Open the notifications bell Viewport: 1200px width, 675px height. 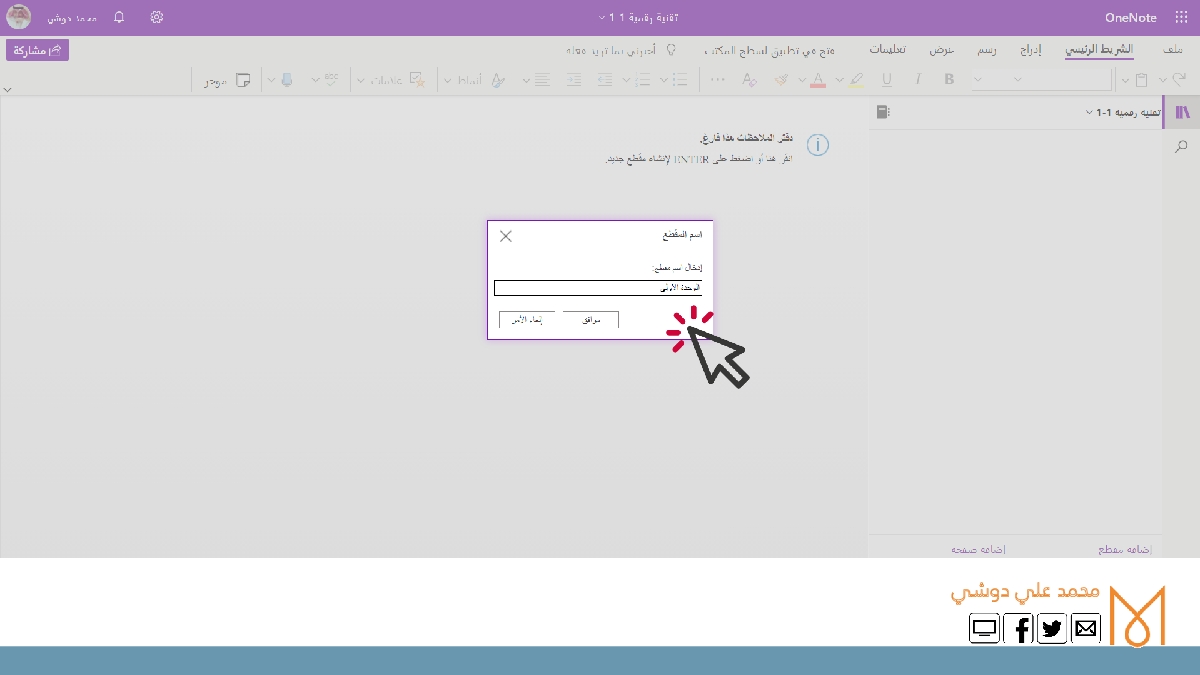pyautogui.click(x=120, y=18)
